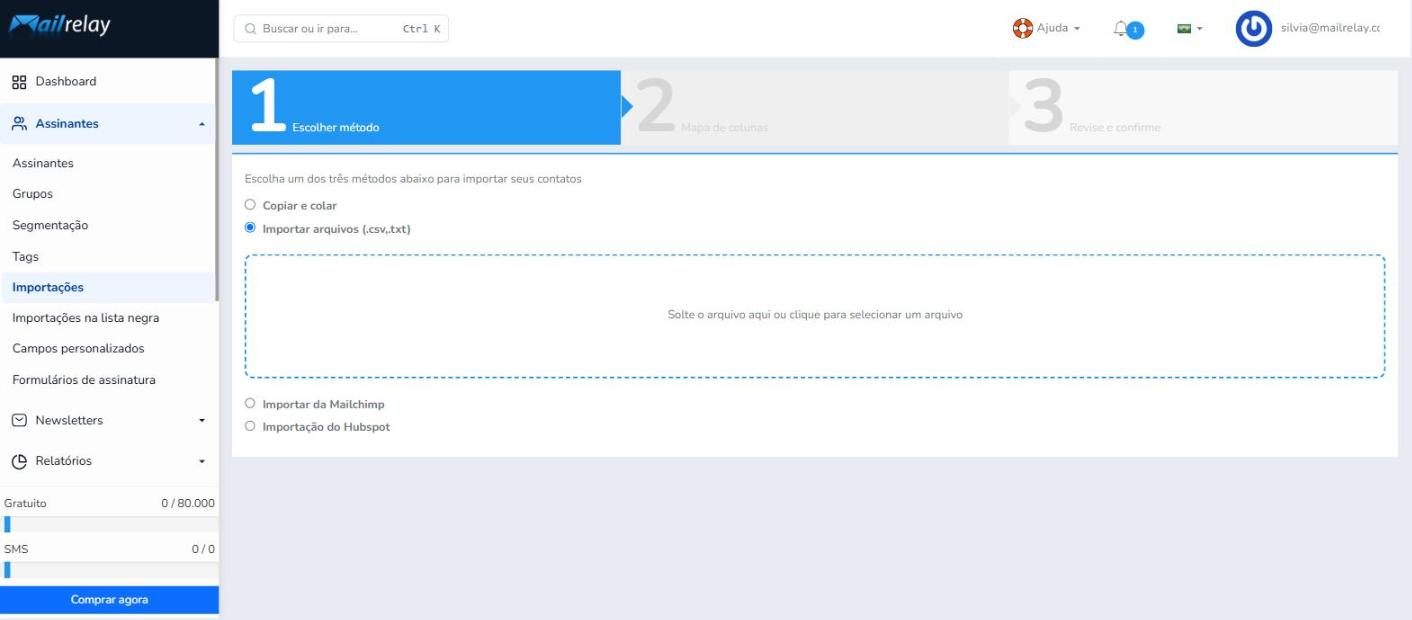This screenshot has height=620, width=1412.
Task: Click the Mailrelay logo
Action: (x=59, y=26)
